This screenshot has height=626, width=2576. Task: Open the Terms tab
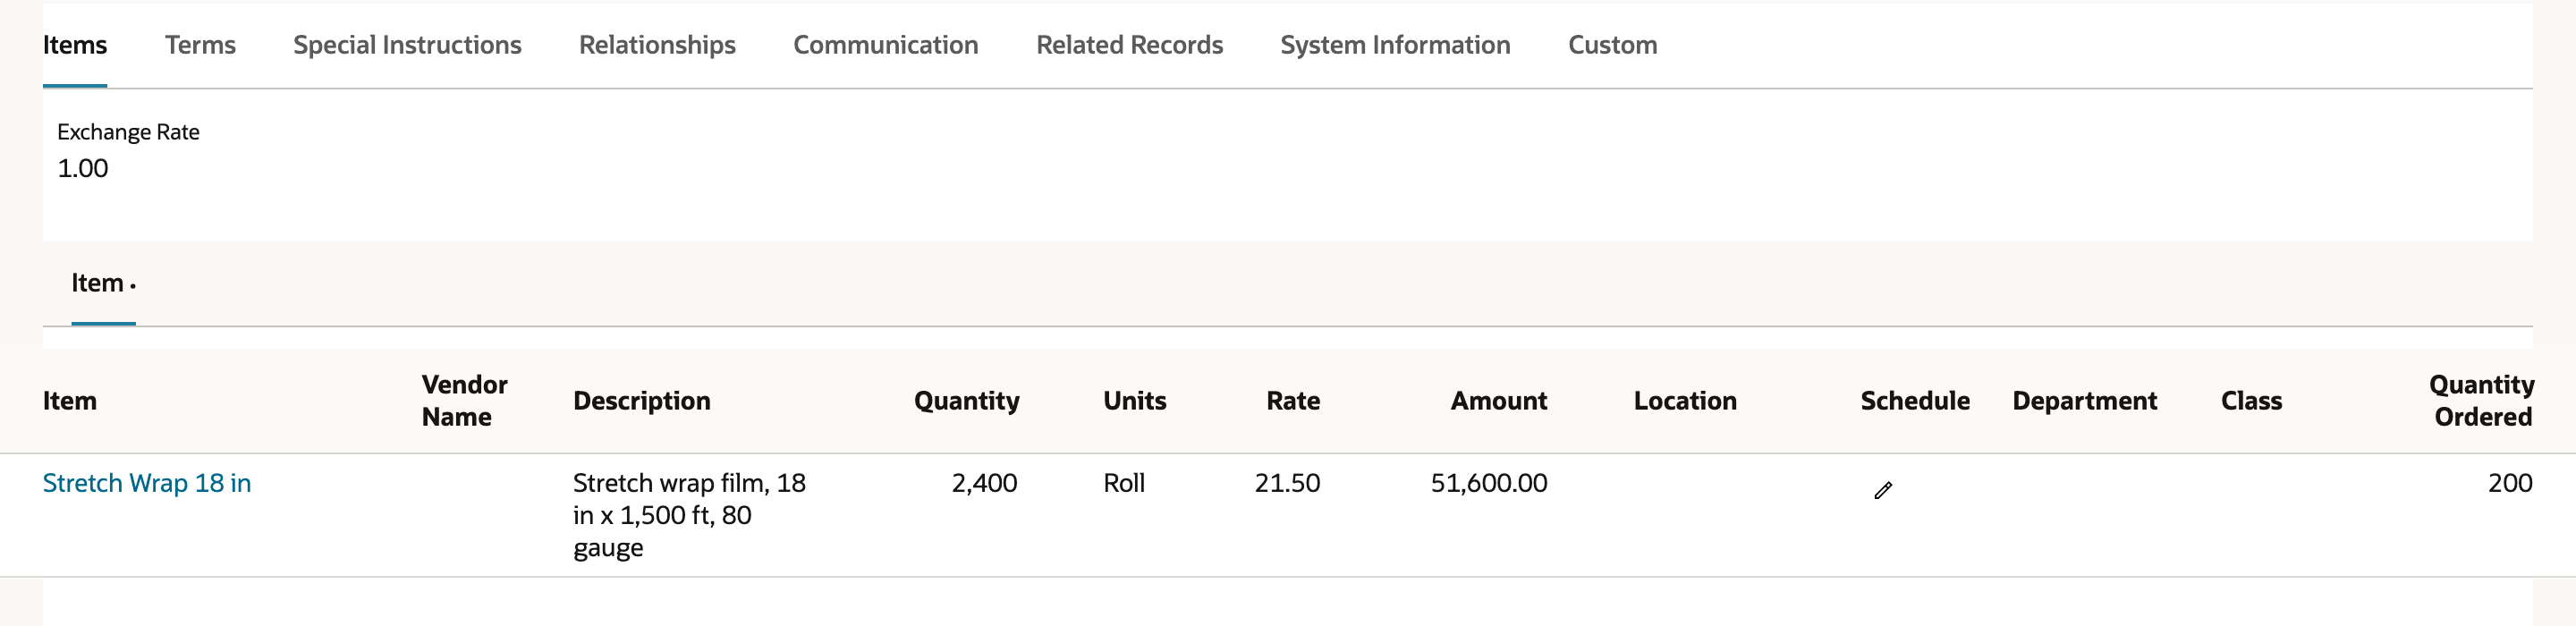tap(200, 45)
